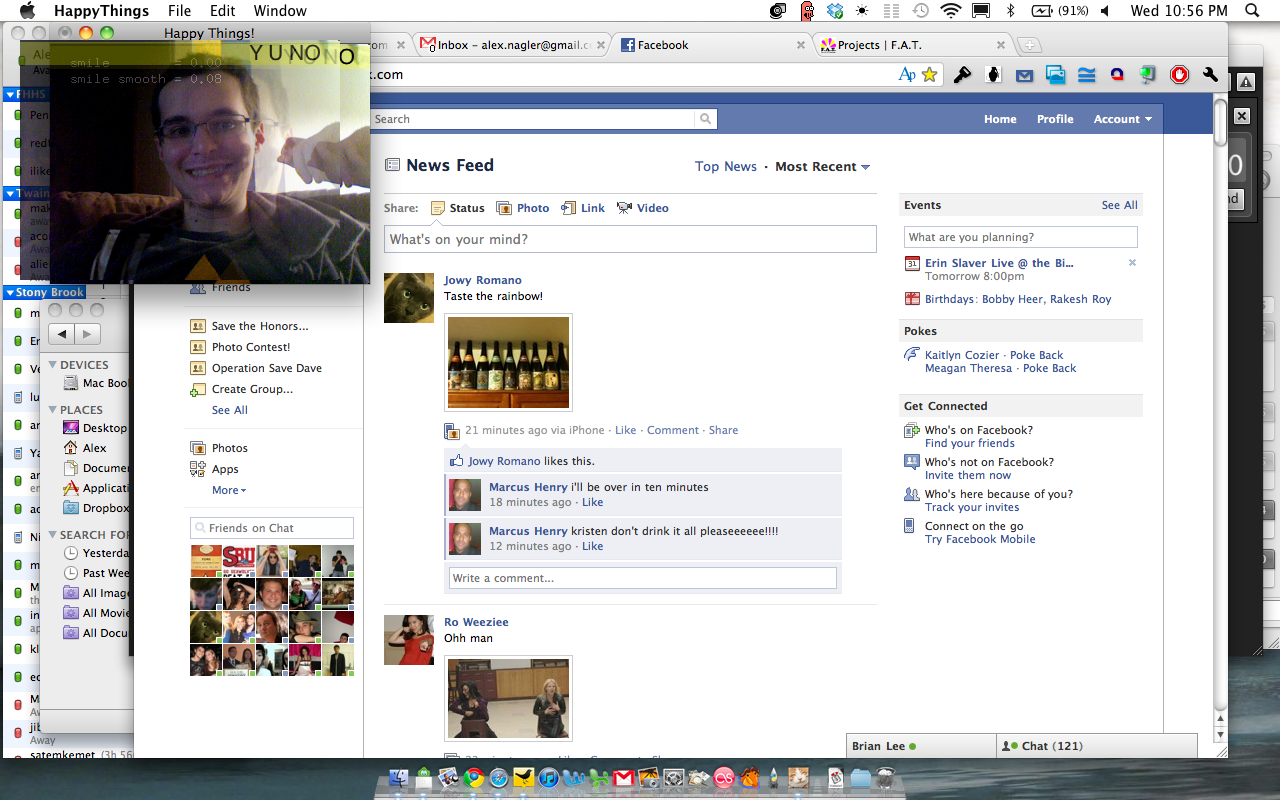This screenshot has width=1280, height=800.
Task: Click Find your friends link
Action: click(x=969, y=443)
